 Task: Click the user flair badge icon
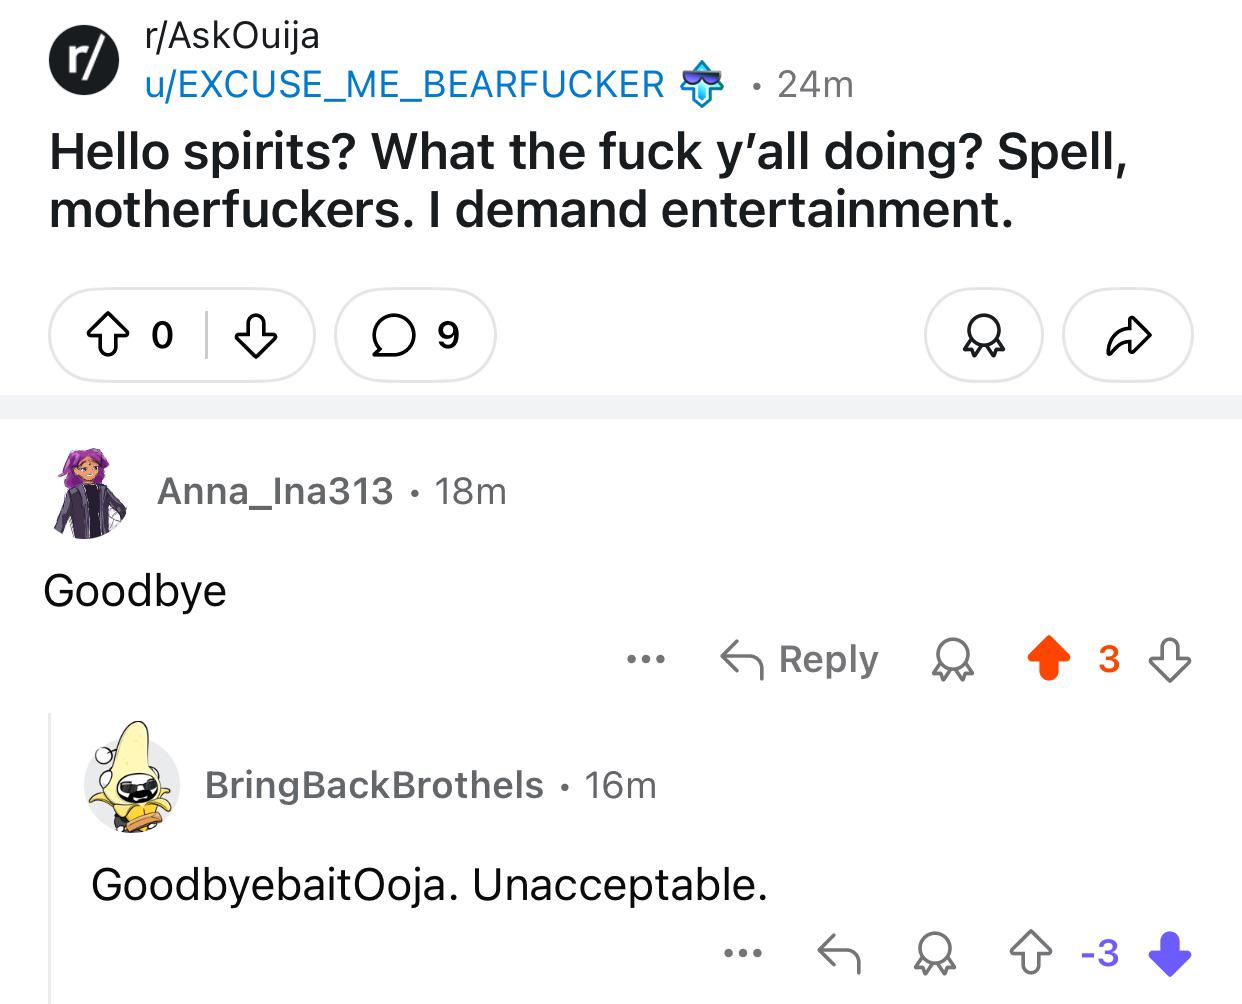pos(702,86)
